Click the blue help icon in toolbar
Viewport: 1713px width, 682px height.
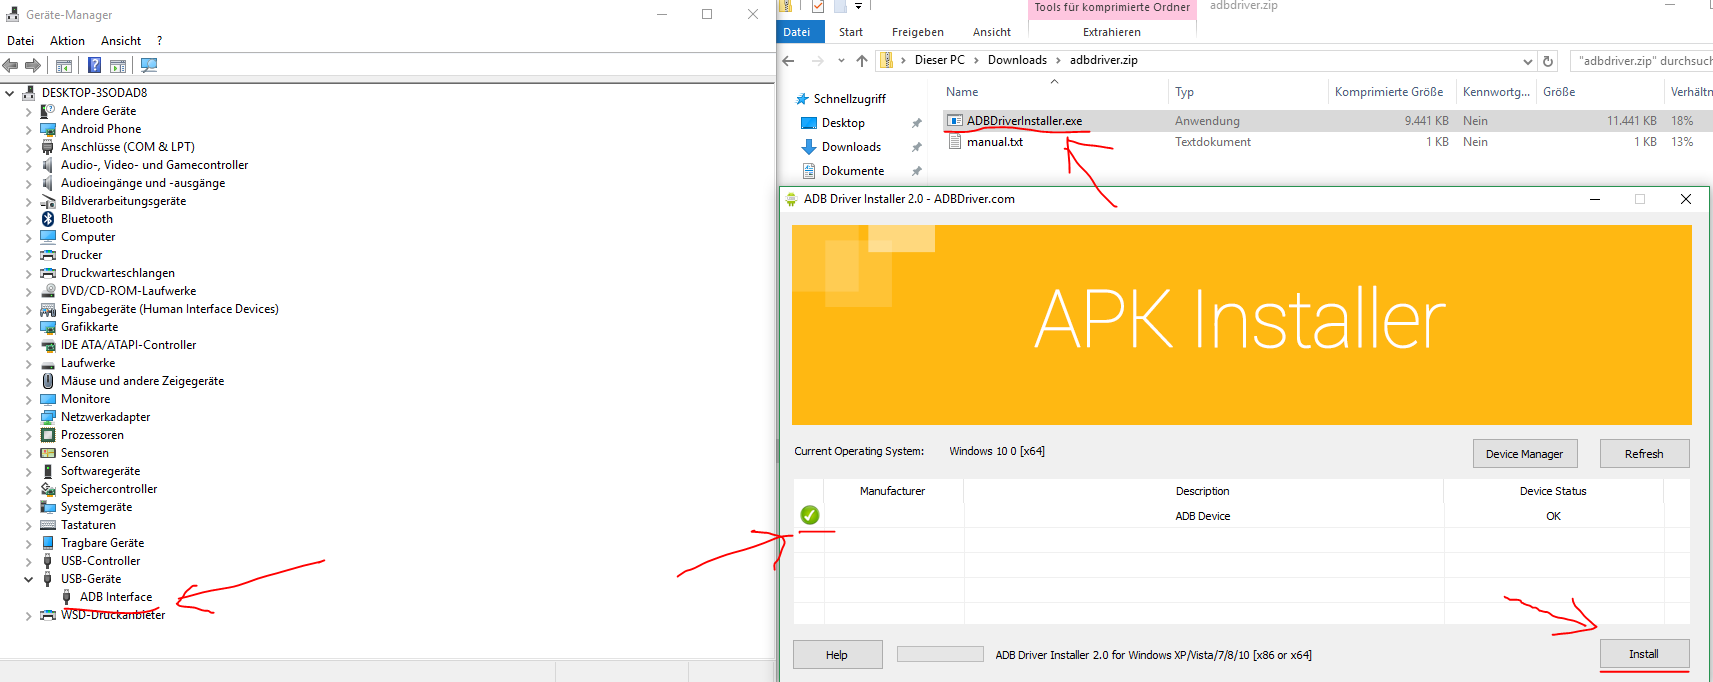pyautogui.click(x=94, y=66)
